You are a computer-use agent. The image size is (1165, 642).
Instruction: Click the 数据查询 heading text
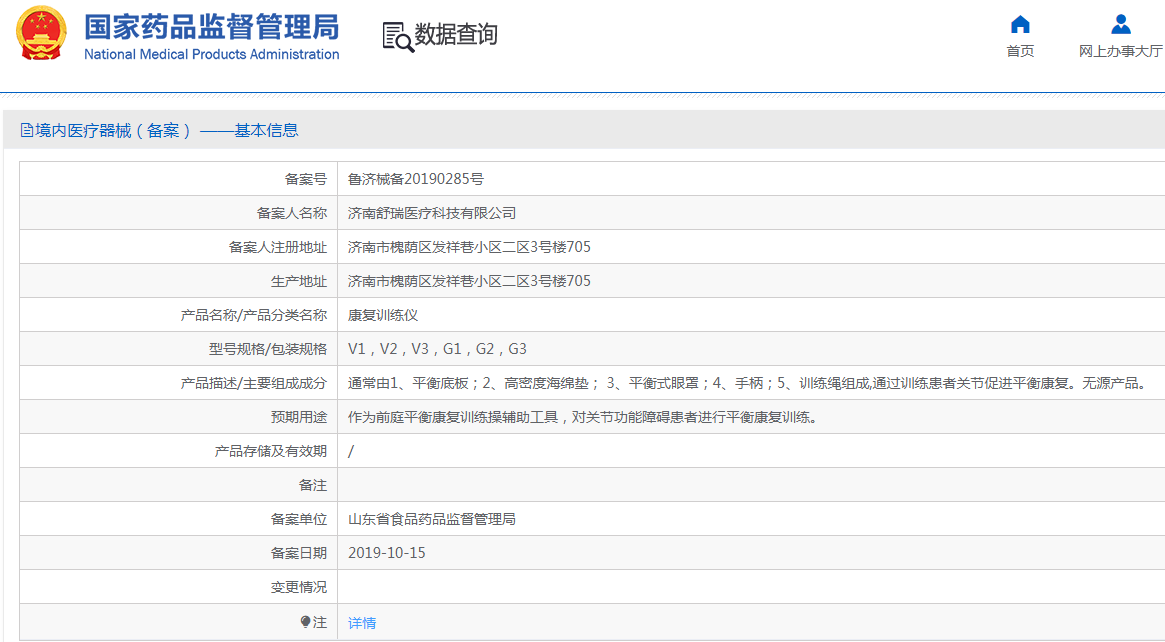pos(456,35)
